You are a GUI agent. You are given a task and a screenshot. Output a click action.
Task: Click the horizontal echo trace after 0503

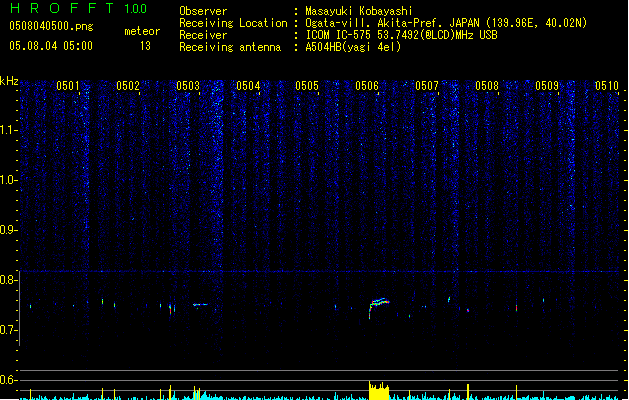click(200, 305)
